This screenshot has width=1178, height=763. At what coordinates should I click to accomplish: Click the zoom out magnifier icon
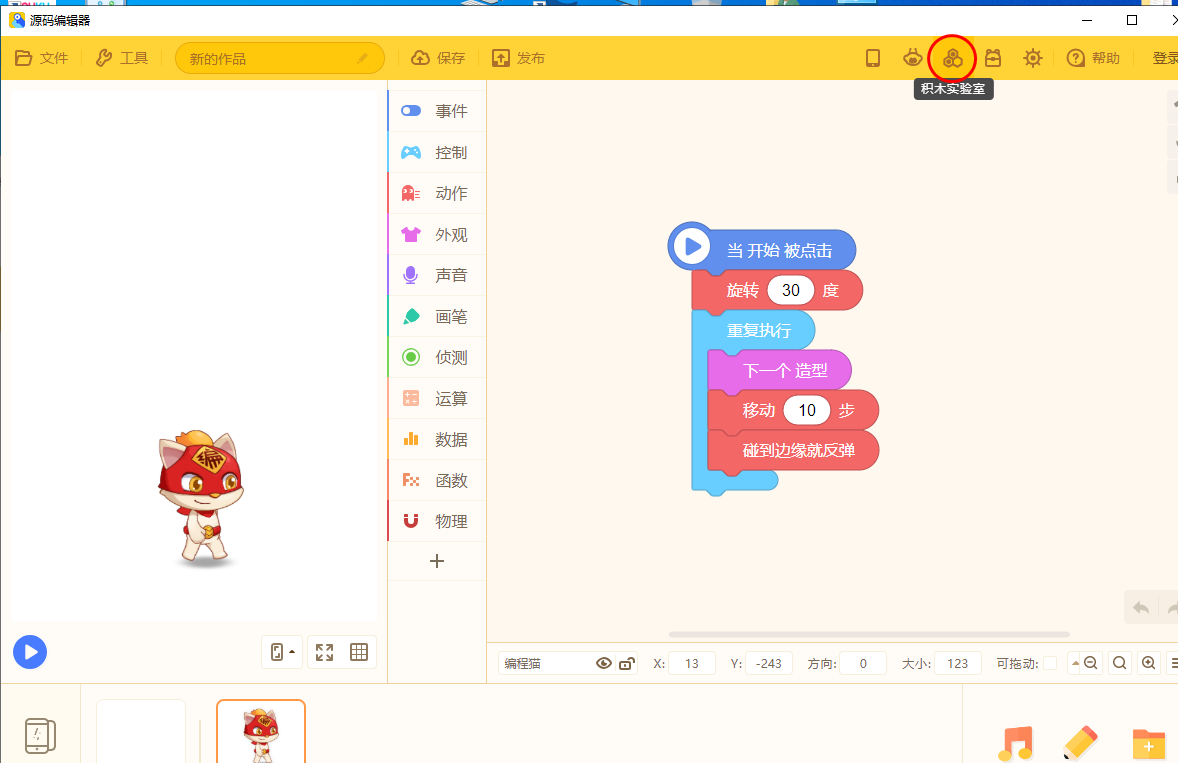point(1091,663)
